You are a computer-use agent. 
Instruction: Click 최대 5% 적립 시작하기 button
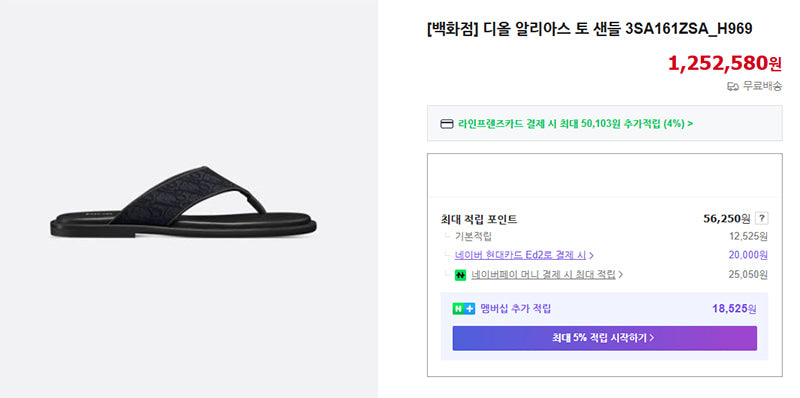(605, 338)
